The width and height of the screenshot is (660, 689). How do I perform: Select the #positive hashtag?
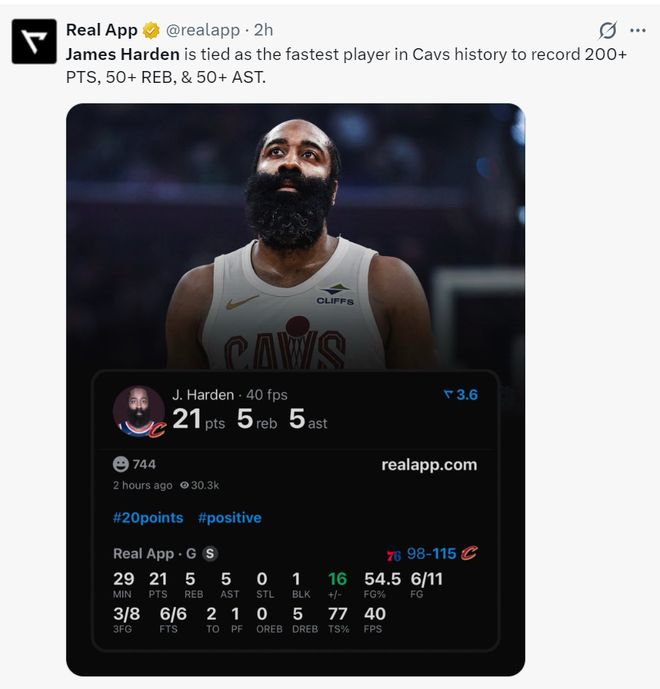pyautogui.click(x=230, y=517)
